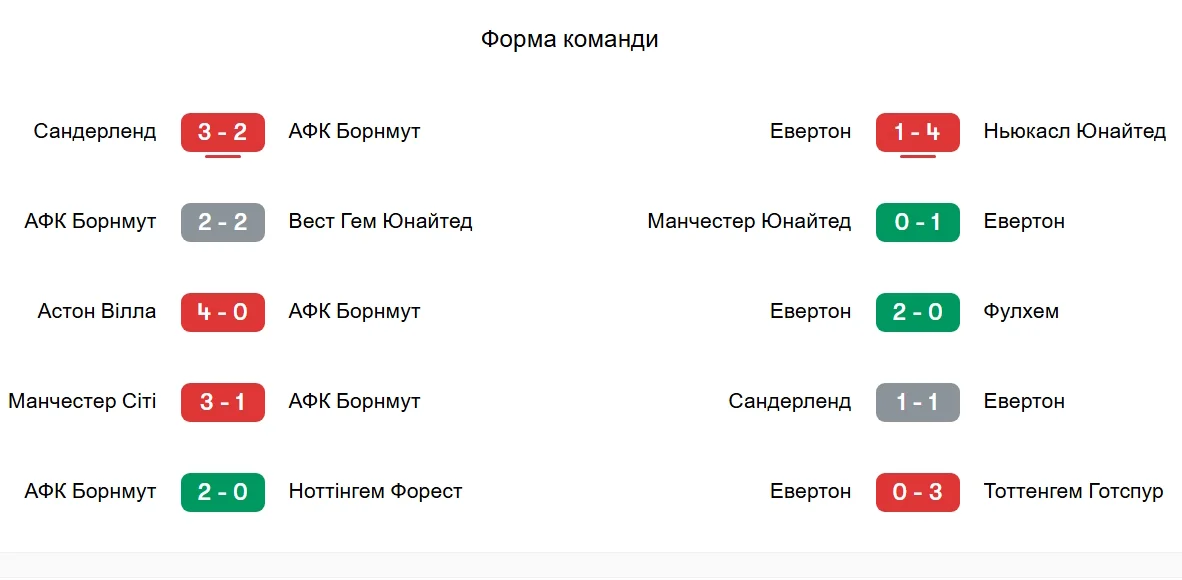Open the red 0 - 3 score badge
This screenshot has width=1182, height=580.
917,492
